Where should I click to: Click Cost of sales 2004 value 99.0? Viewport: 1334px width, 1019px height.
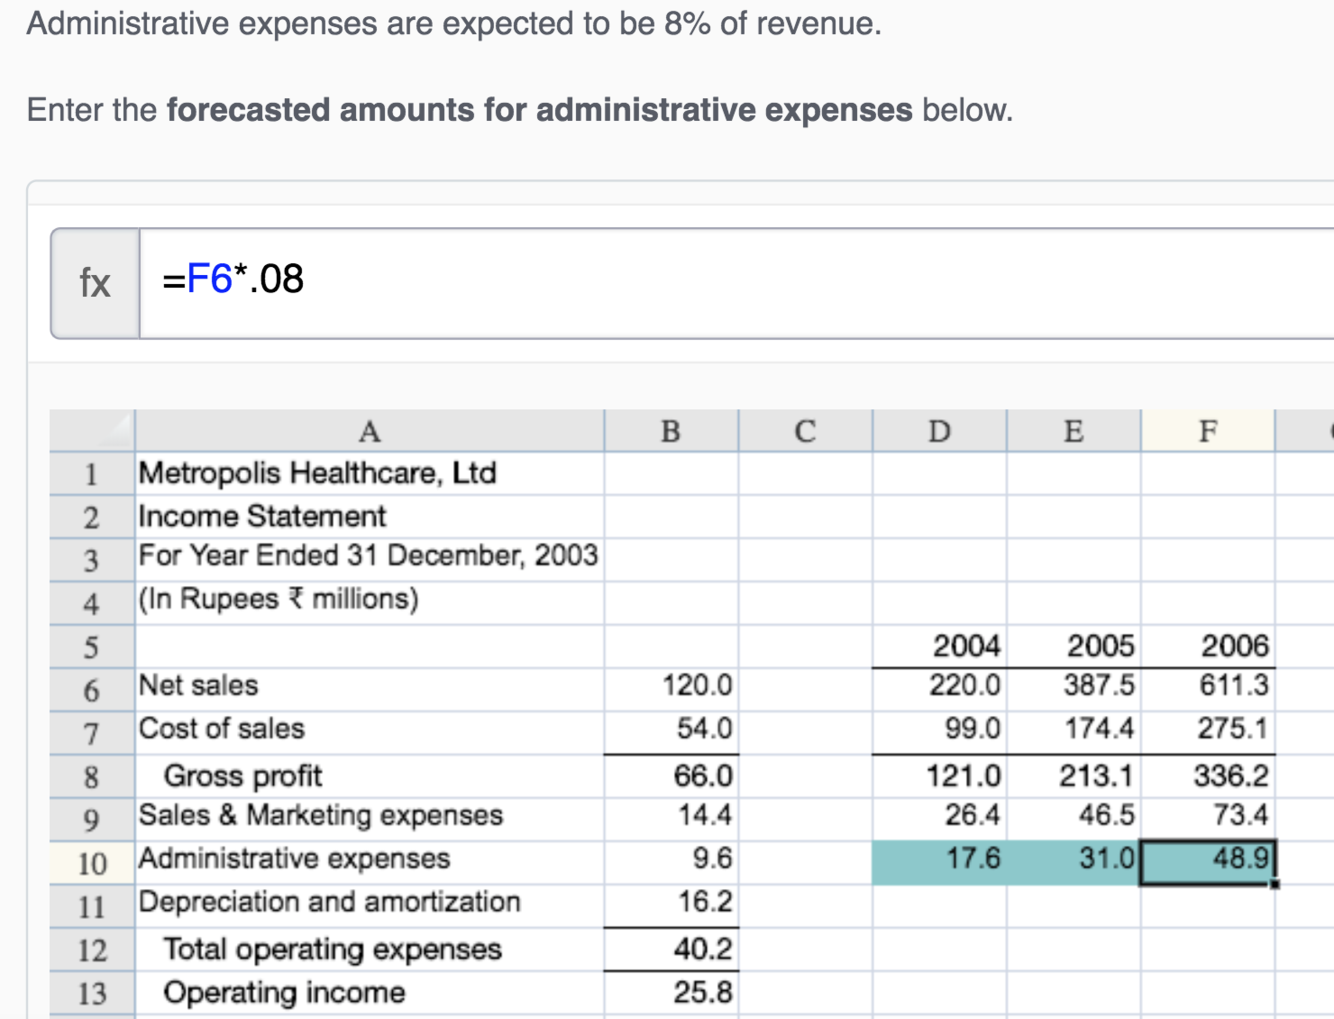(939, 732)
